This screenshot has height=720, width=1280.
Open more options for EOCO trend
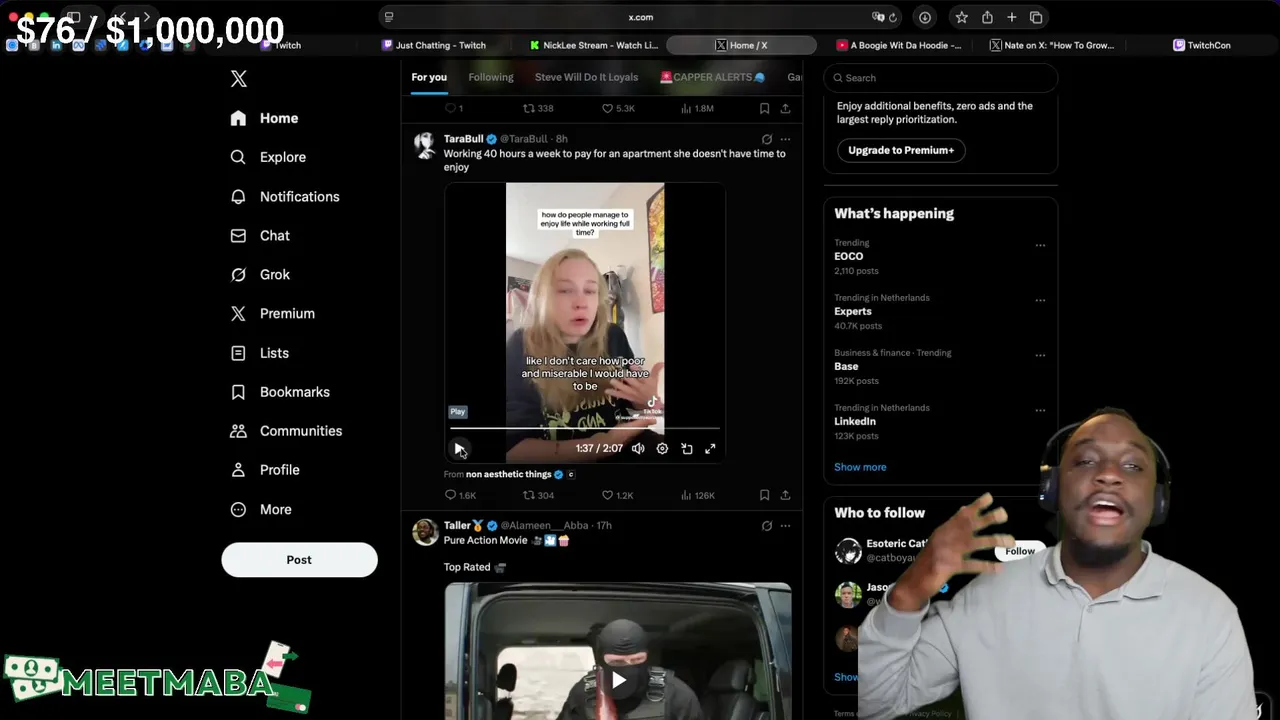click(x=1040, y=245)
